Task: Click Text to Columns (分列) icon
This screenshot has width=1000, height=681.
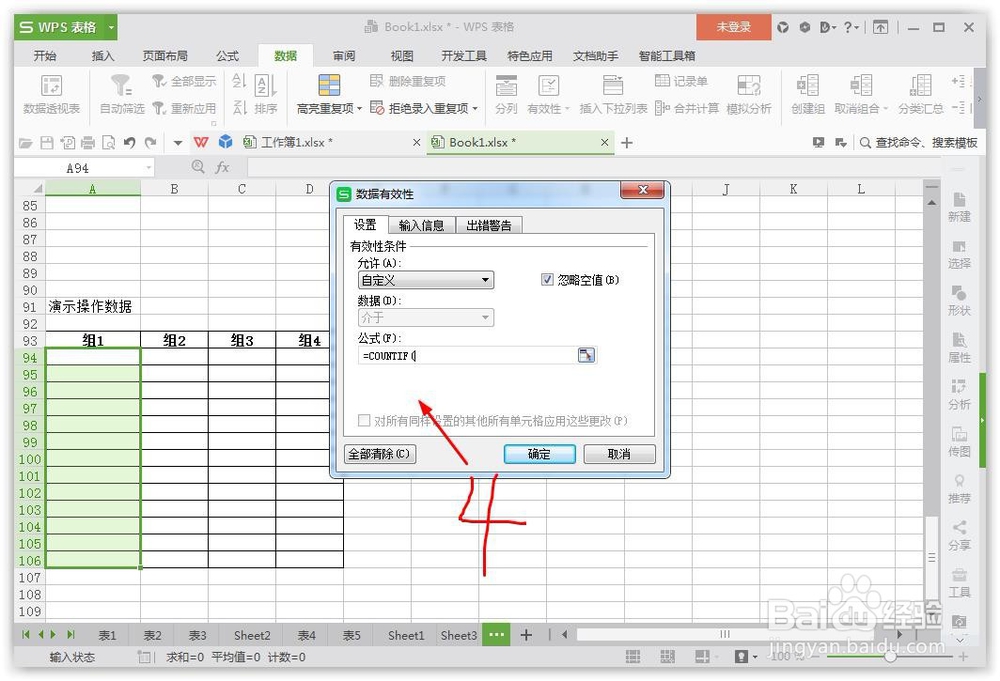Action: 506,85
